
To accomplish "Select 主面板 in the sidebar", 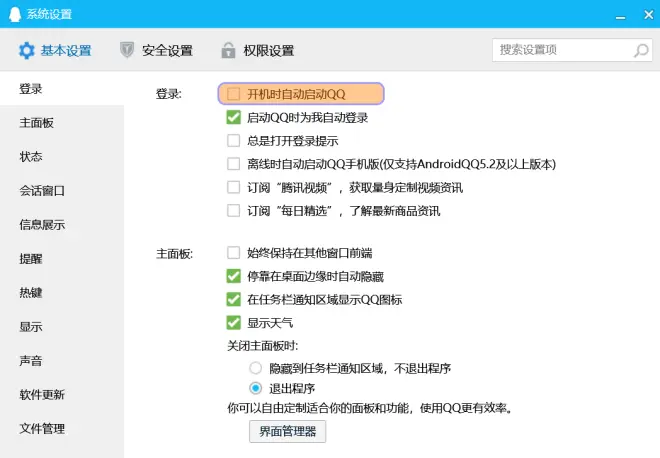I will [x=62, y=123].
